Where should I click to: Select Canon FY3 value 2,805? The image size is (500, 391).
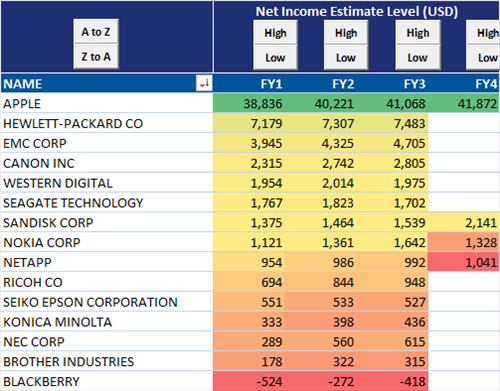pyautogui.click(x=392, y=163)
